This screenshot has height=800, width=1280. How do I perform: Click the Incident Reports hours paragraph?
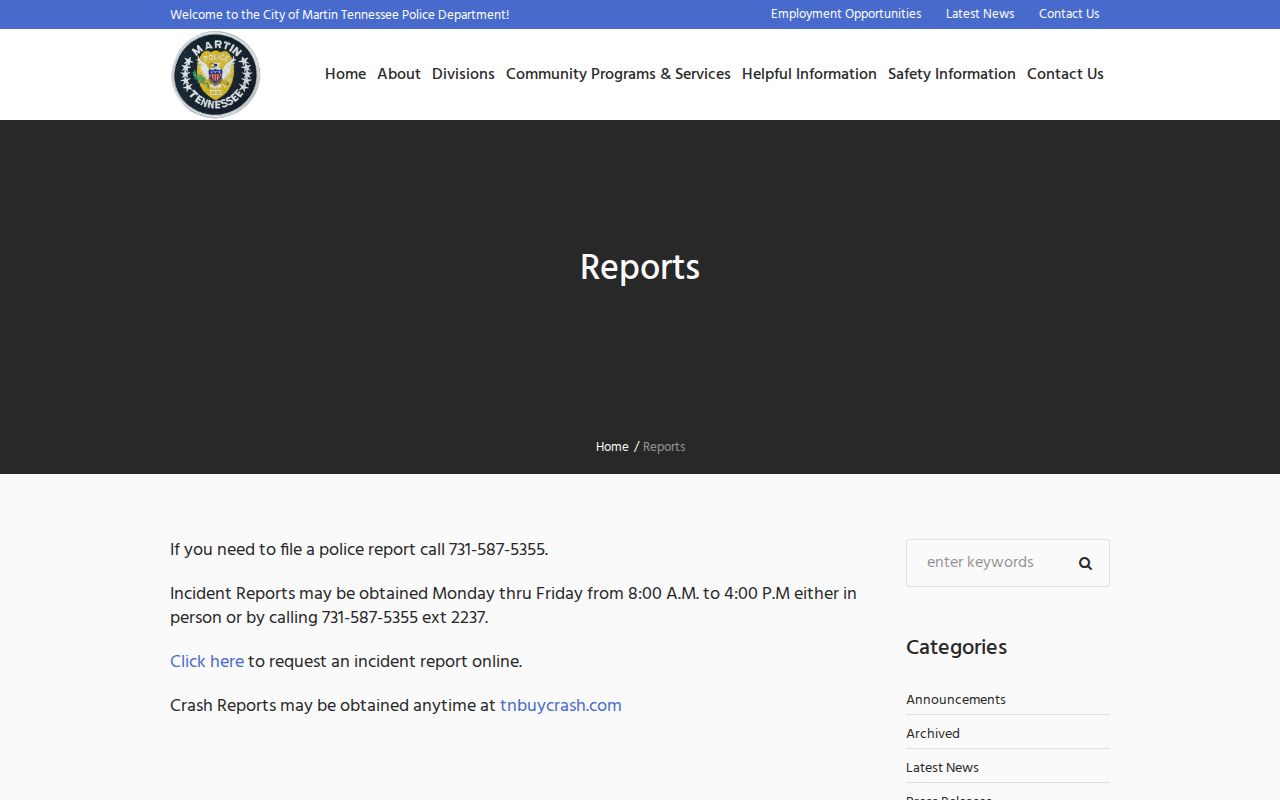tap(513, 605)
